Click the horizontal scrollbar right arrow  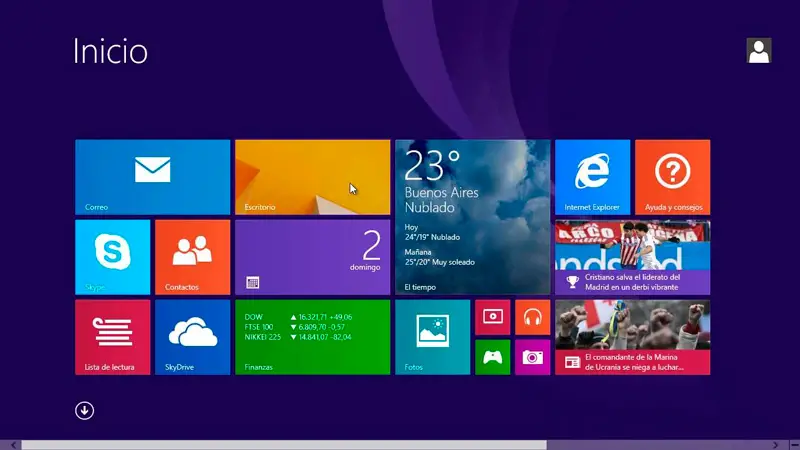(776, 445)
